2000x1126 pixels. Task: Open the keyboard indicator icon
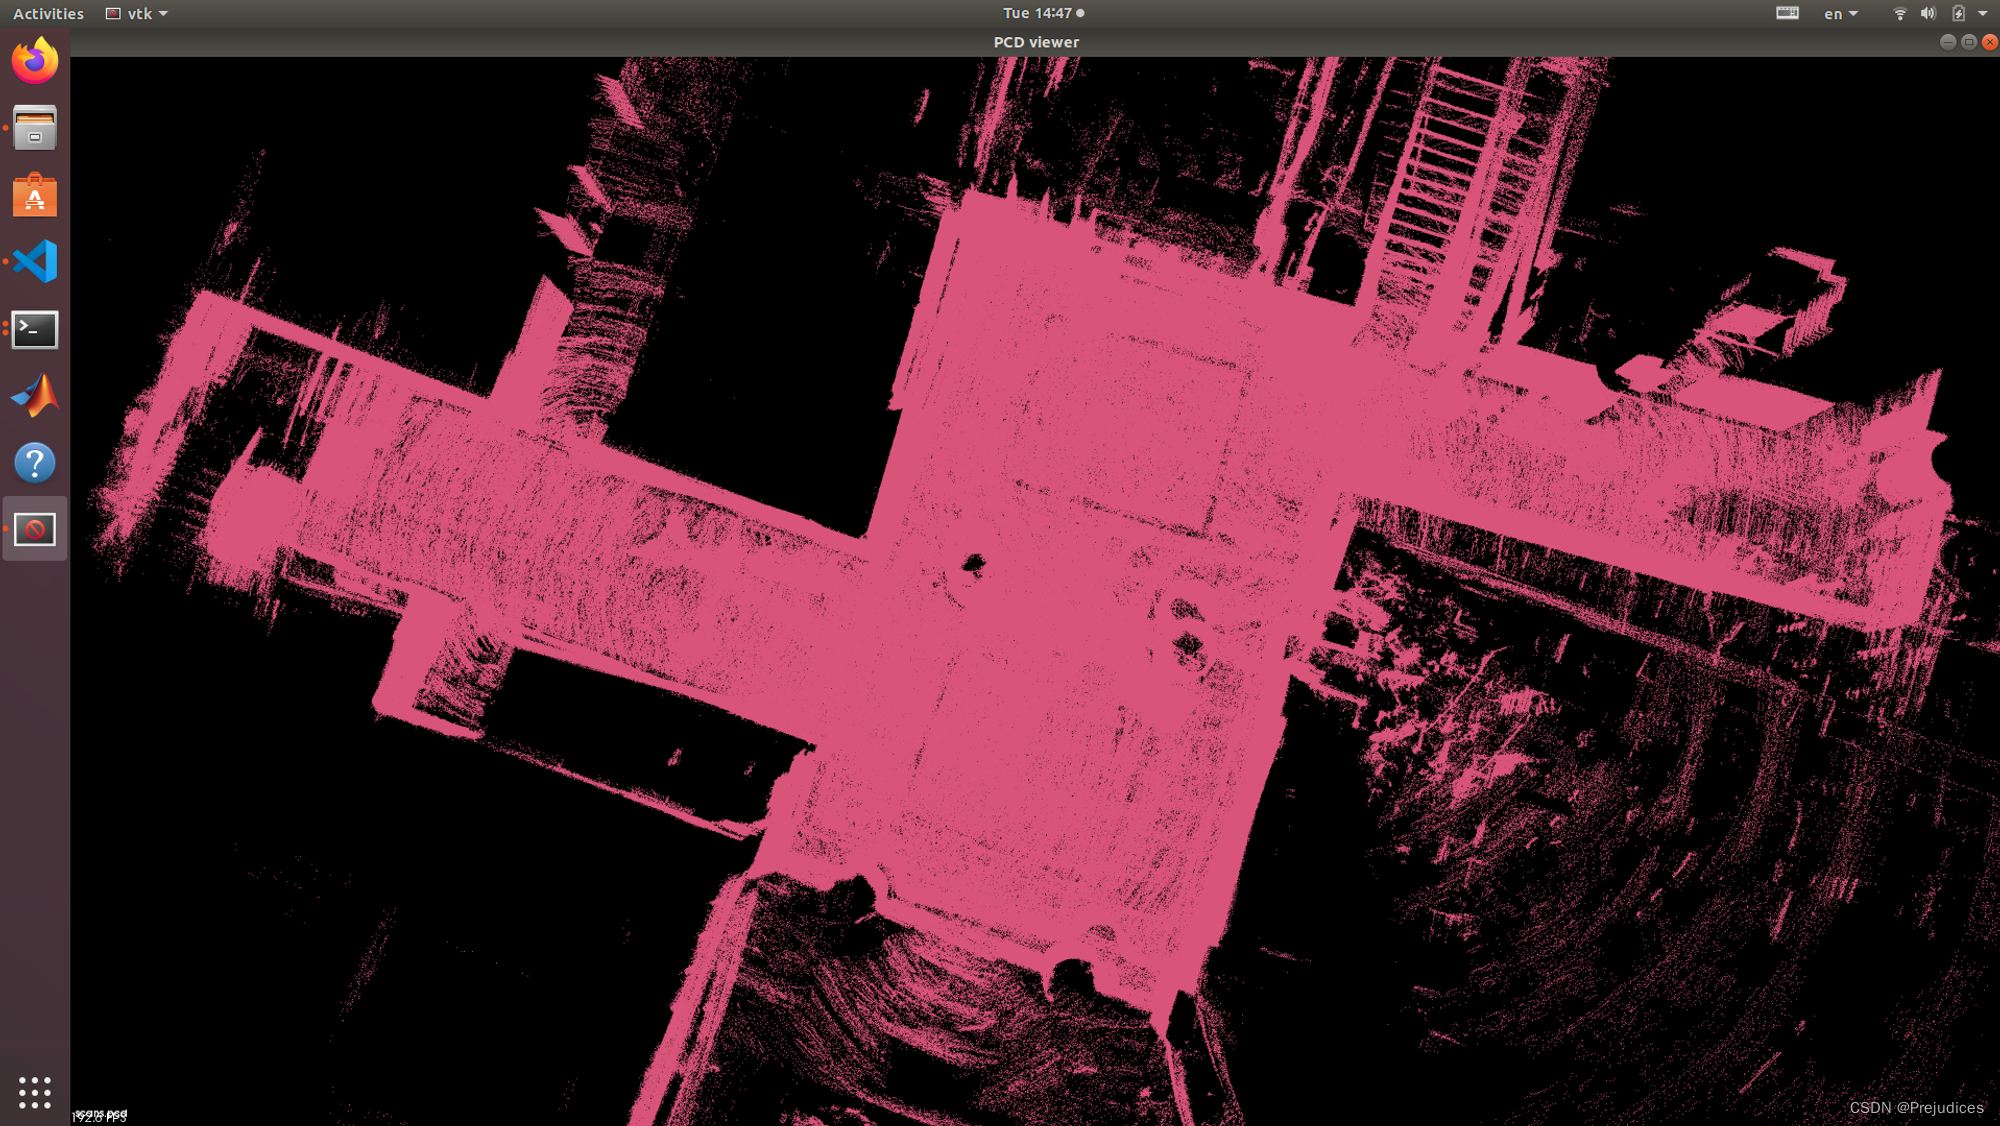pyautogui.click(x=1787, y=13)
